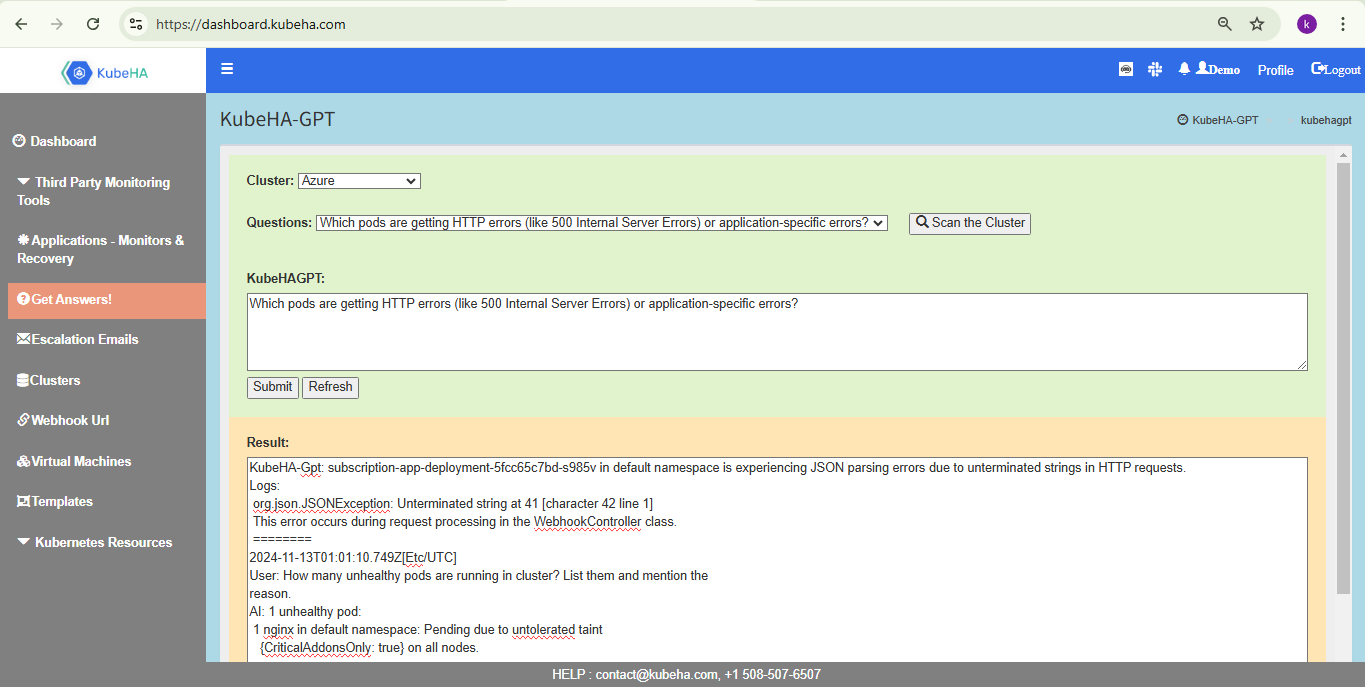This screenshot has width=1365, height=687.
Task: Select Get Answers! in sidebar
Action: [107, 299]
